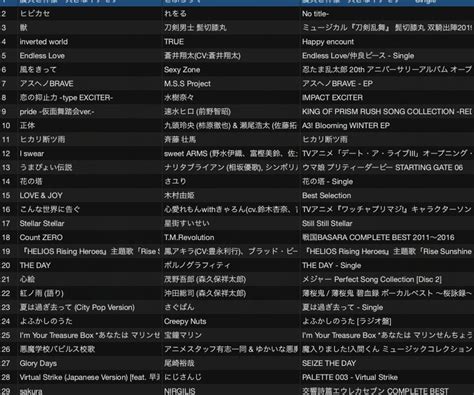Select the song title "ヒビカセ"

click(x=35, y=14)
